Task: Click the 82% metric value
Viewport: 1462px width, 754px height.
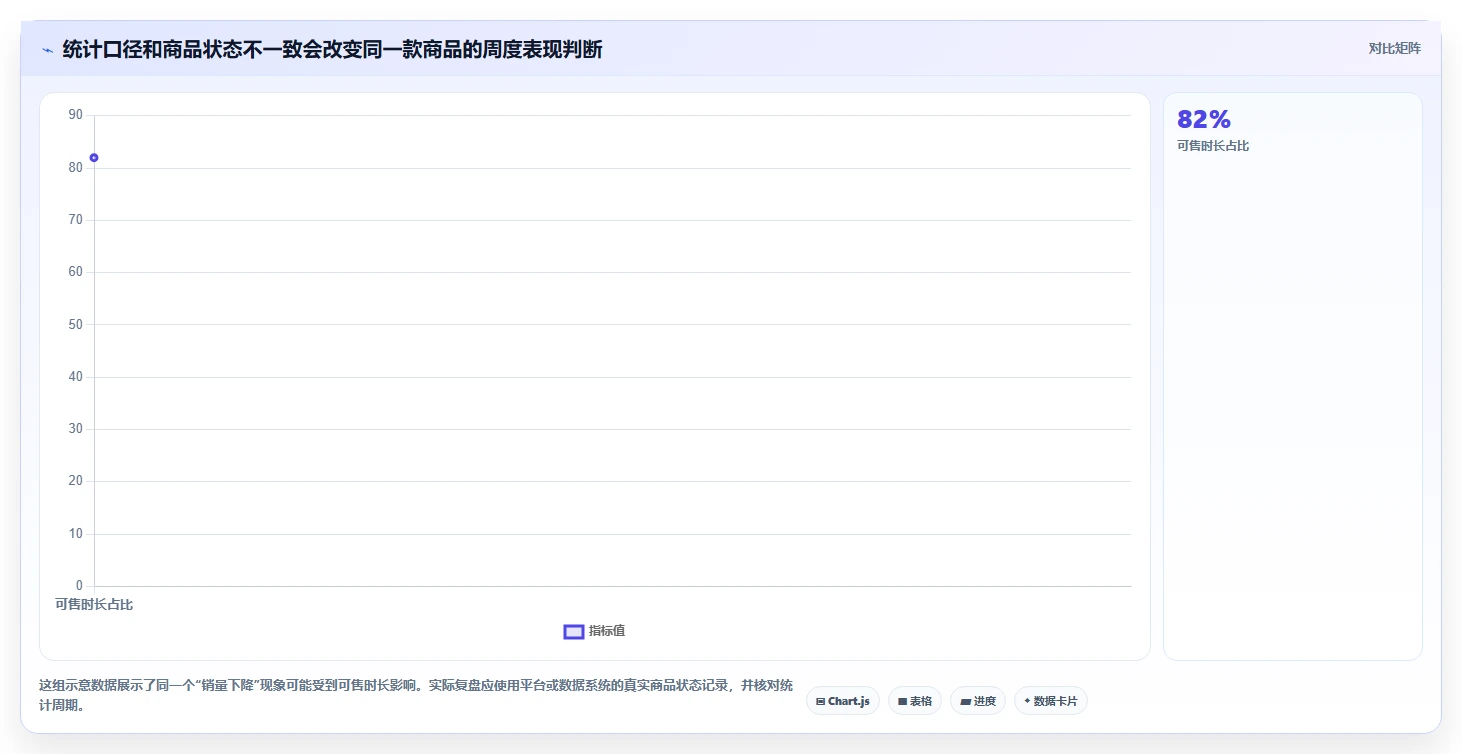Action: [1204, 120]
